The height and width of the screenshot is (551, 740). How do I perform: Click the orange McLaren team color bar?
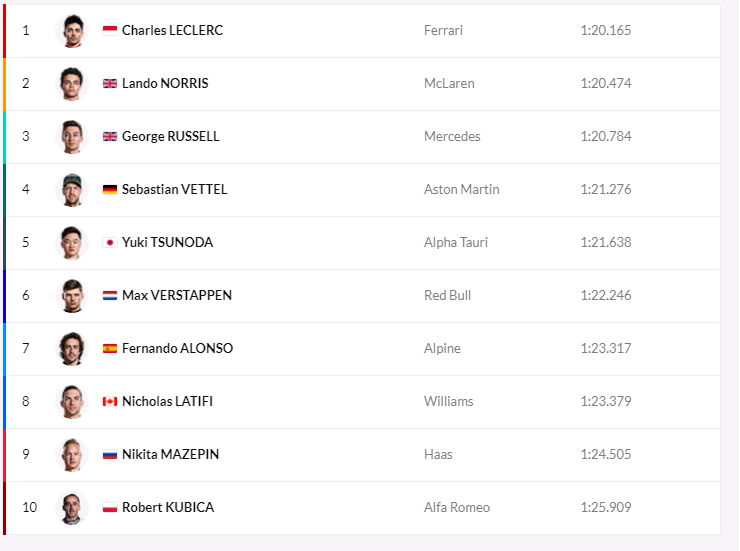(x=4, y=84)
